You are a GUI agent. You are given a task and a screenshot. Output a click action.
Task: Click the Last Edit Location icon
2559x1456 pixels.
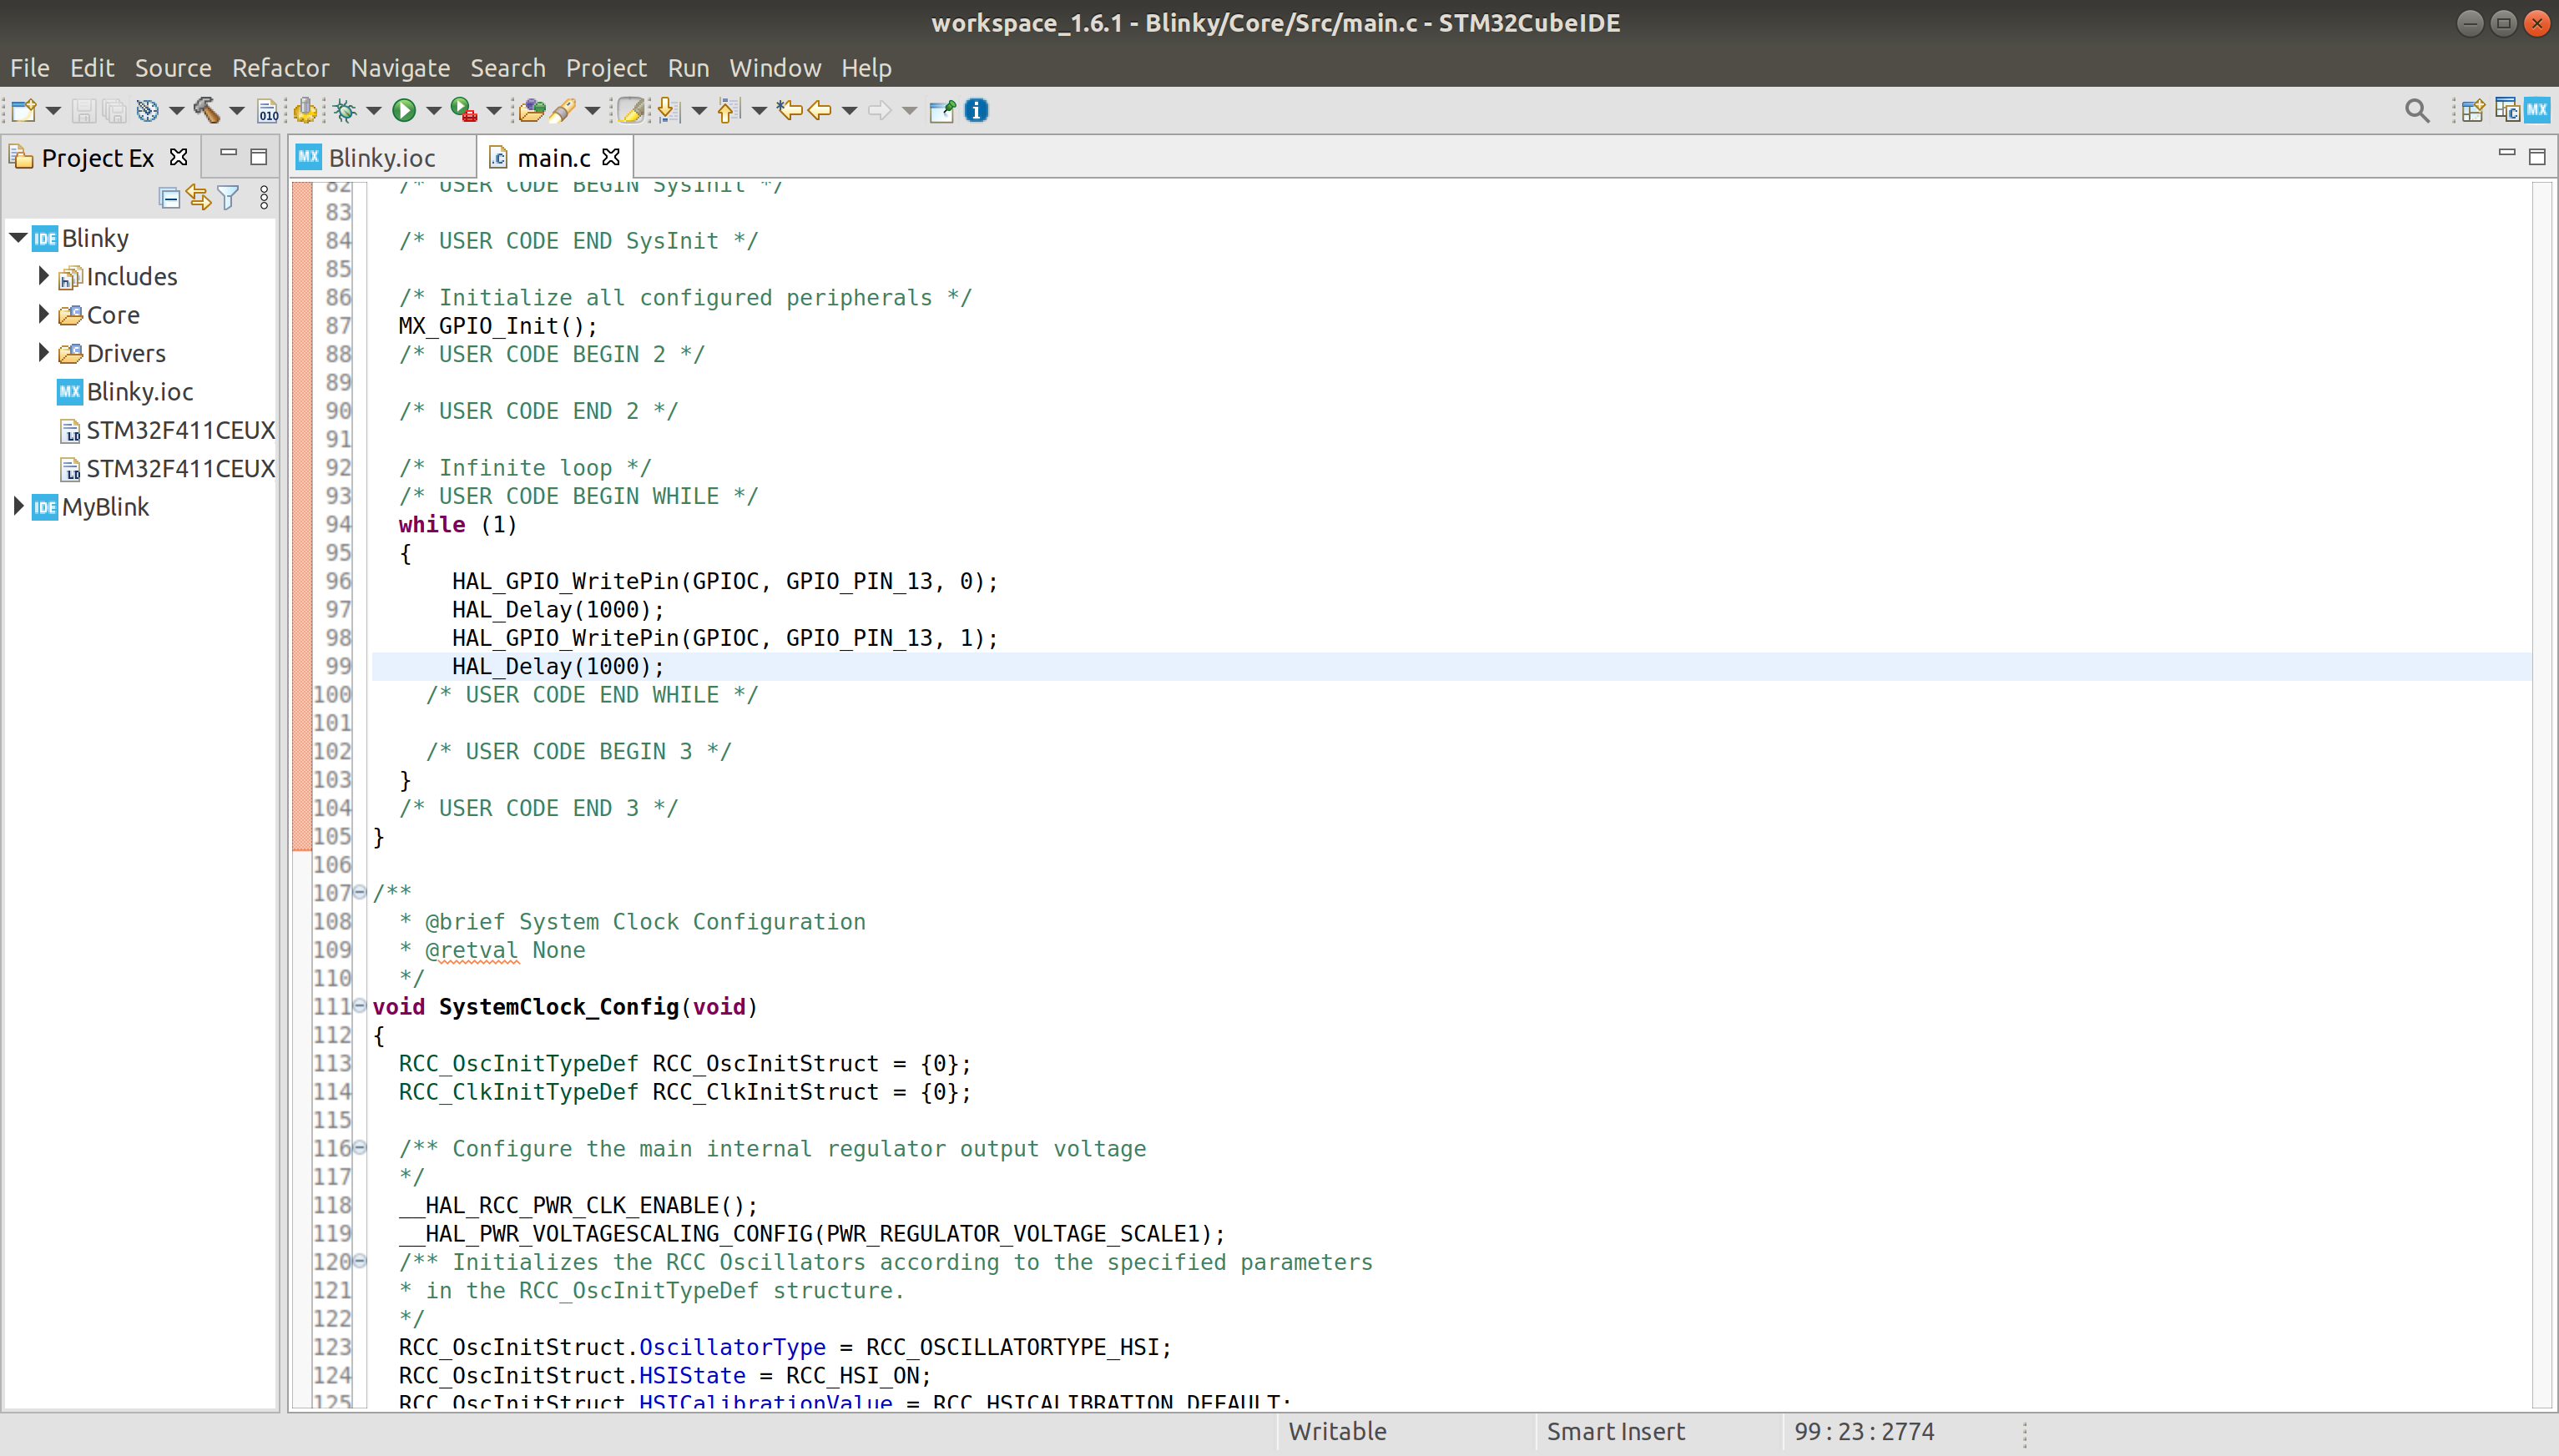pyautogui.click(x=790, y=110)
